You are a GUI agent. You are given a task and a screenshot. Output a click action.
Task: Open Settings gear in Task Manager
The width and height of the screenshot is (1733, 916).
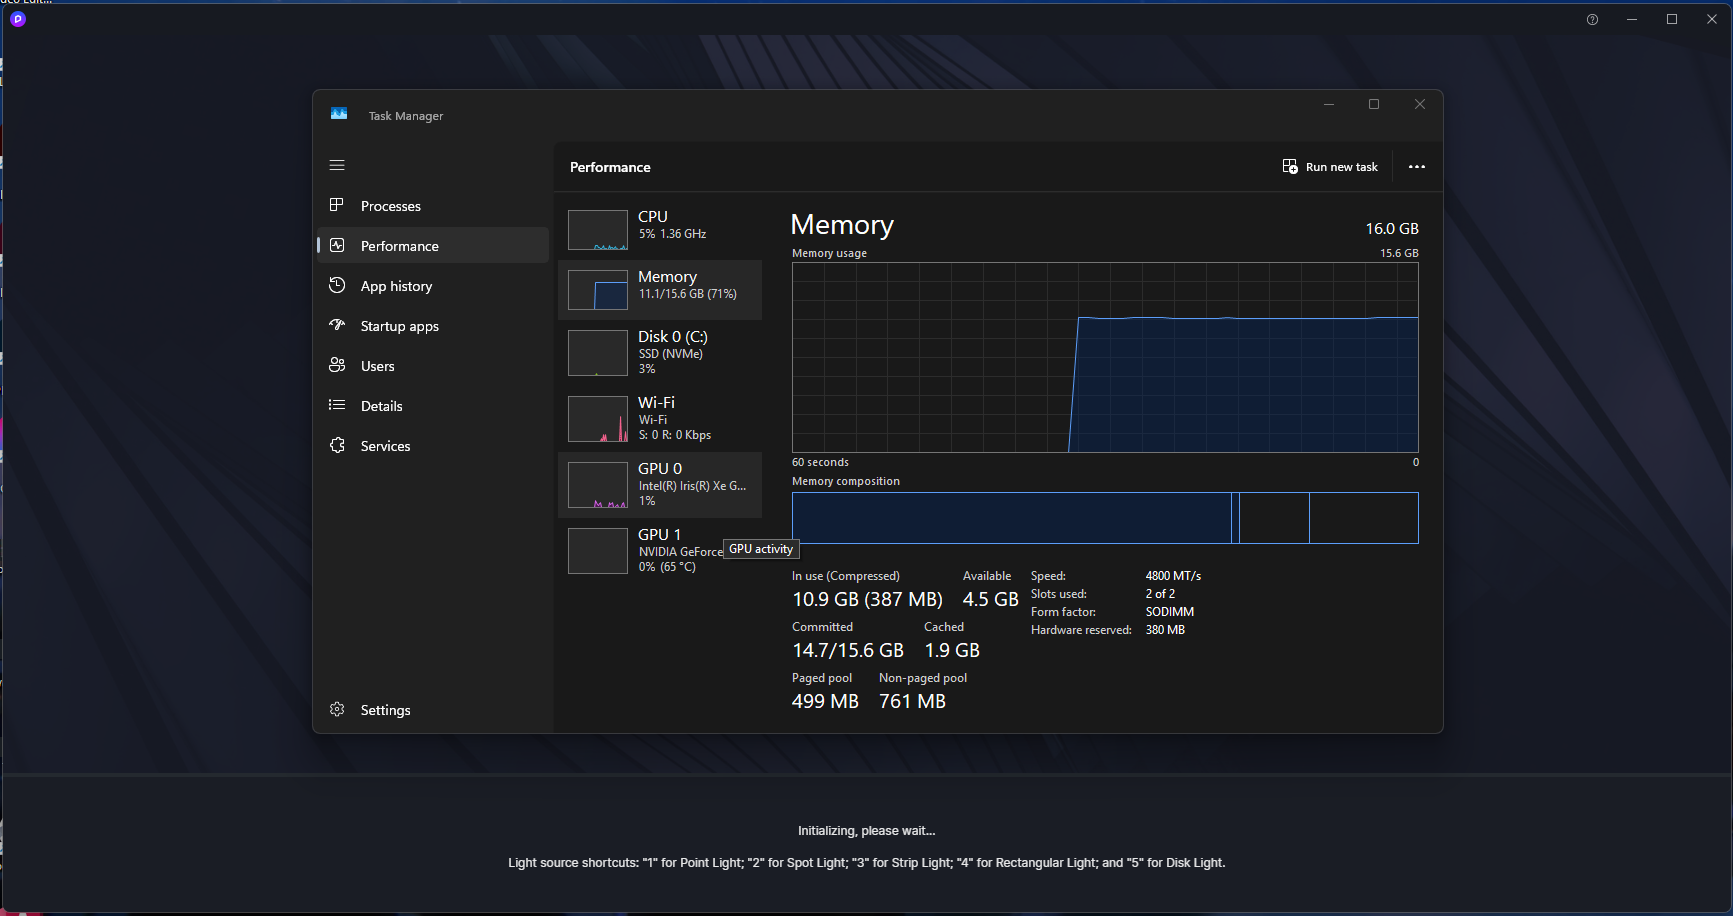(x=337, y=709)
